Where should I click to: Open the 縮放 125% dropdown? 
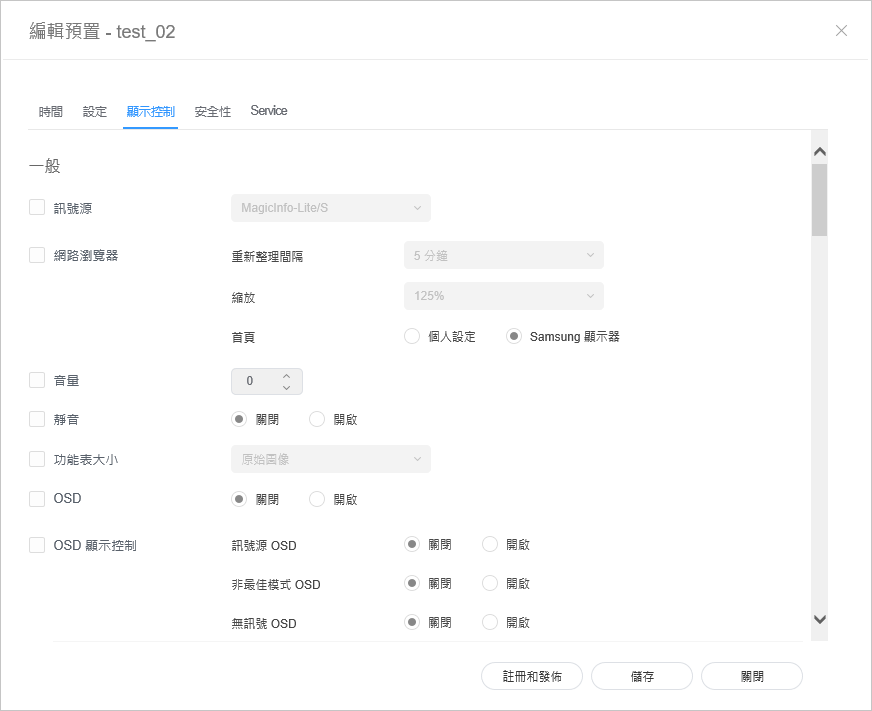pyautogui.click(x=503, y=296)
